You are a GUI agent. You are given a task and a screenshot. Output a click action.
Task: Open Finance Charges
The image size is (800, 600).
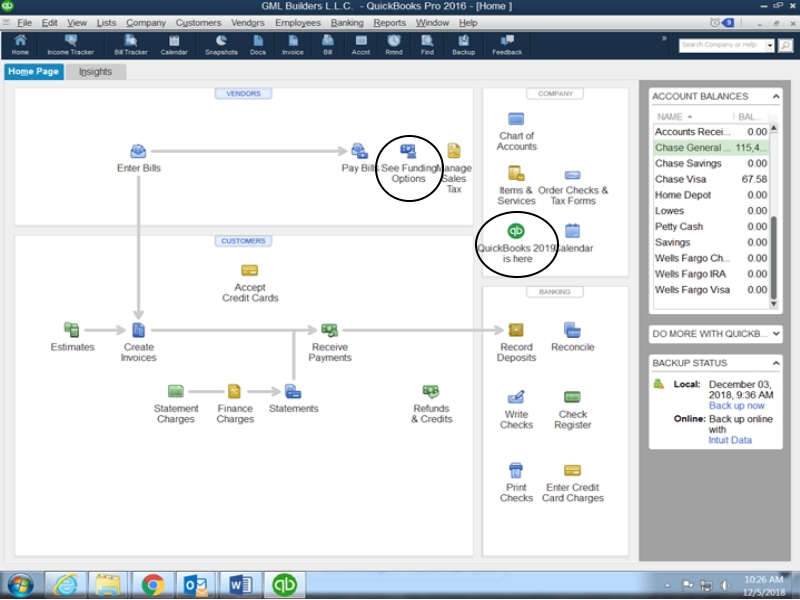pos(235,404)
